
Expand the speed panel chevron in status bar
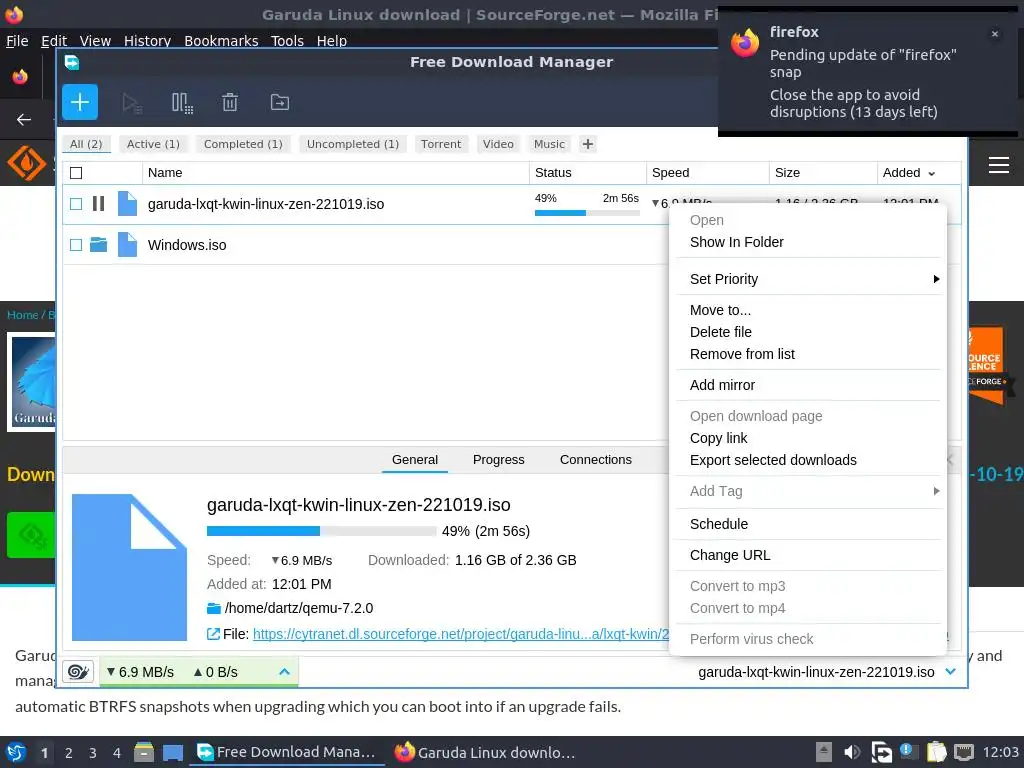[284, 671]
